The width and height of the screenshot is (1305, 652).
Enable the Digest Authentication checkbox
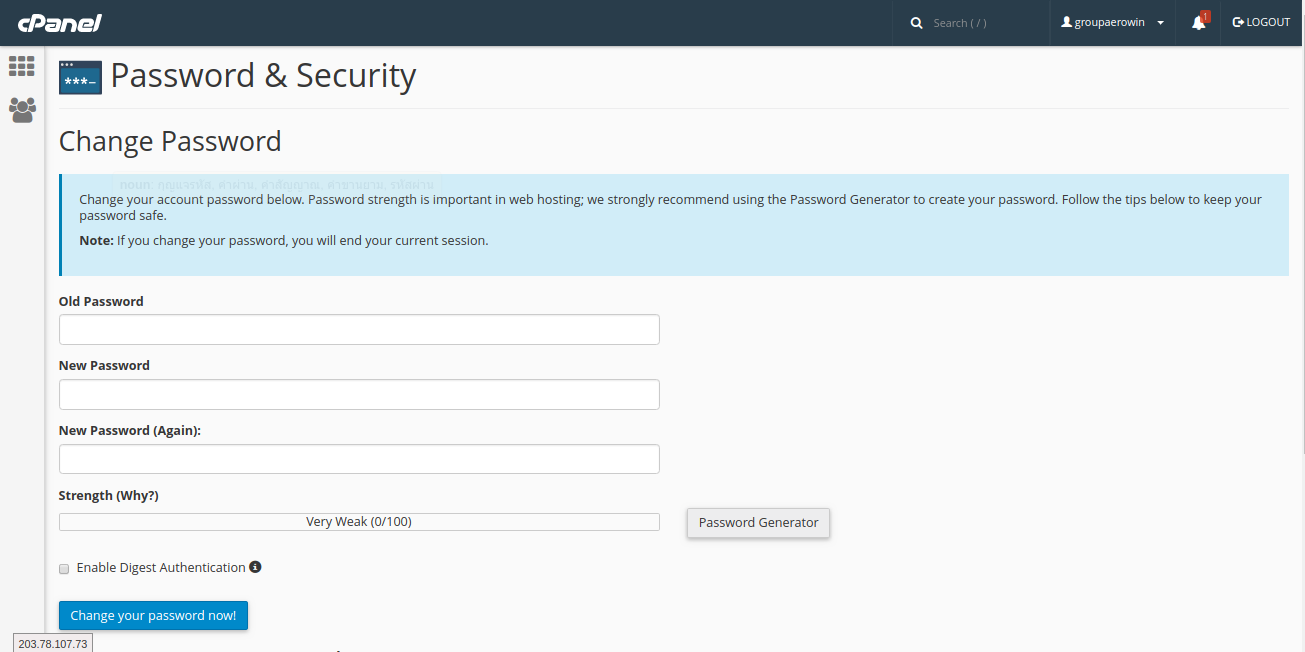(x=64, y=568)
